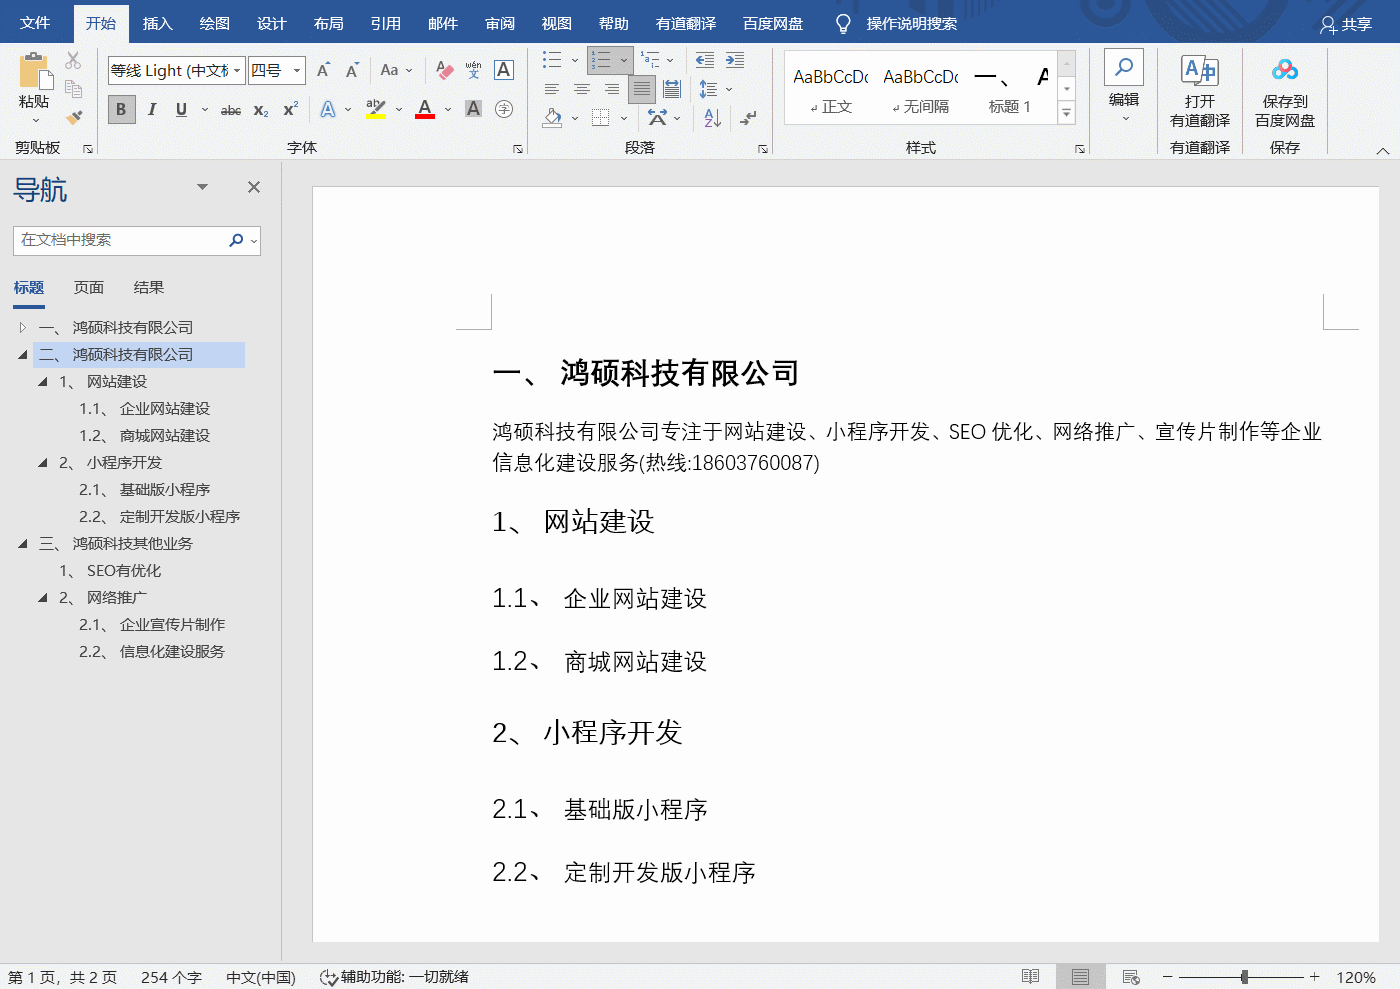
Task: Open the 文件 menu
Action: pyautogui.click(x=35, y=23)
